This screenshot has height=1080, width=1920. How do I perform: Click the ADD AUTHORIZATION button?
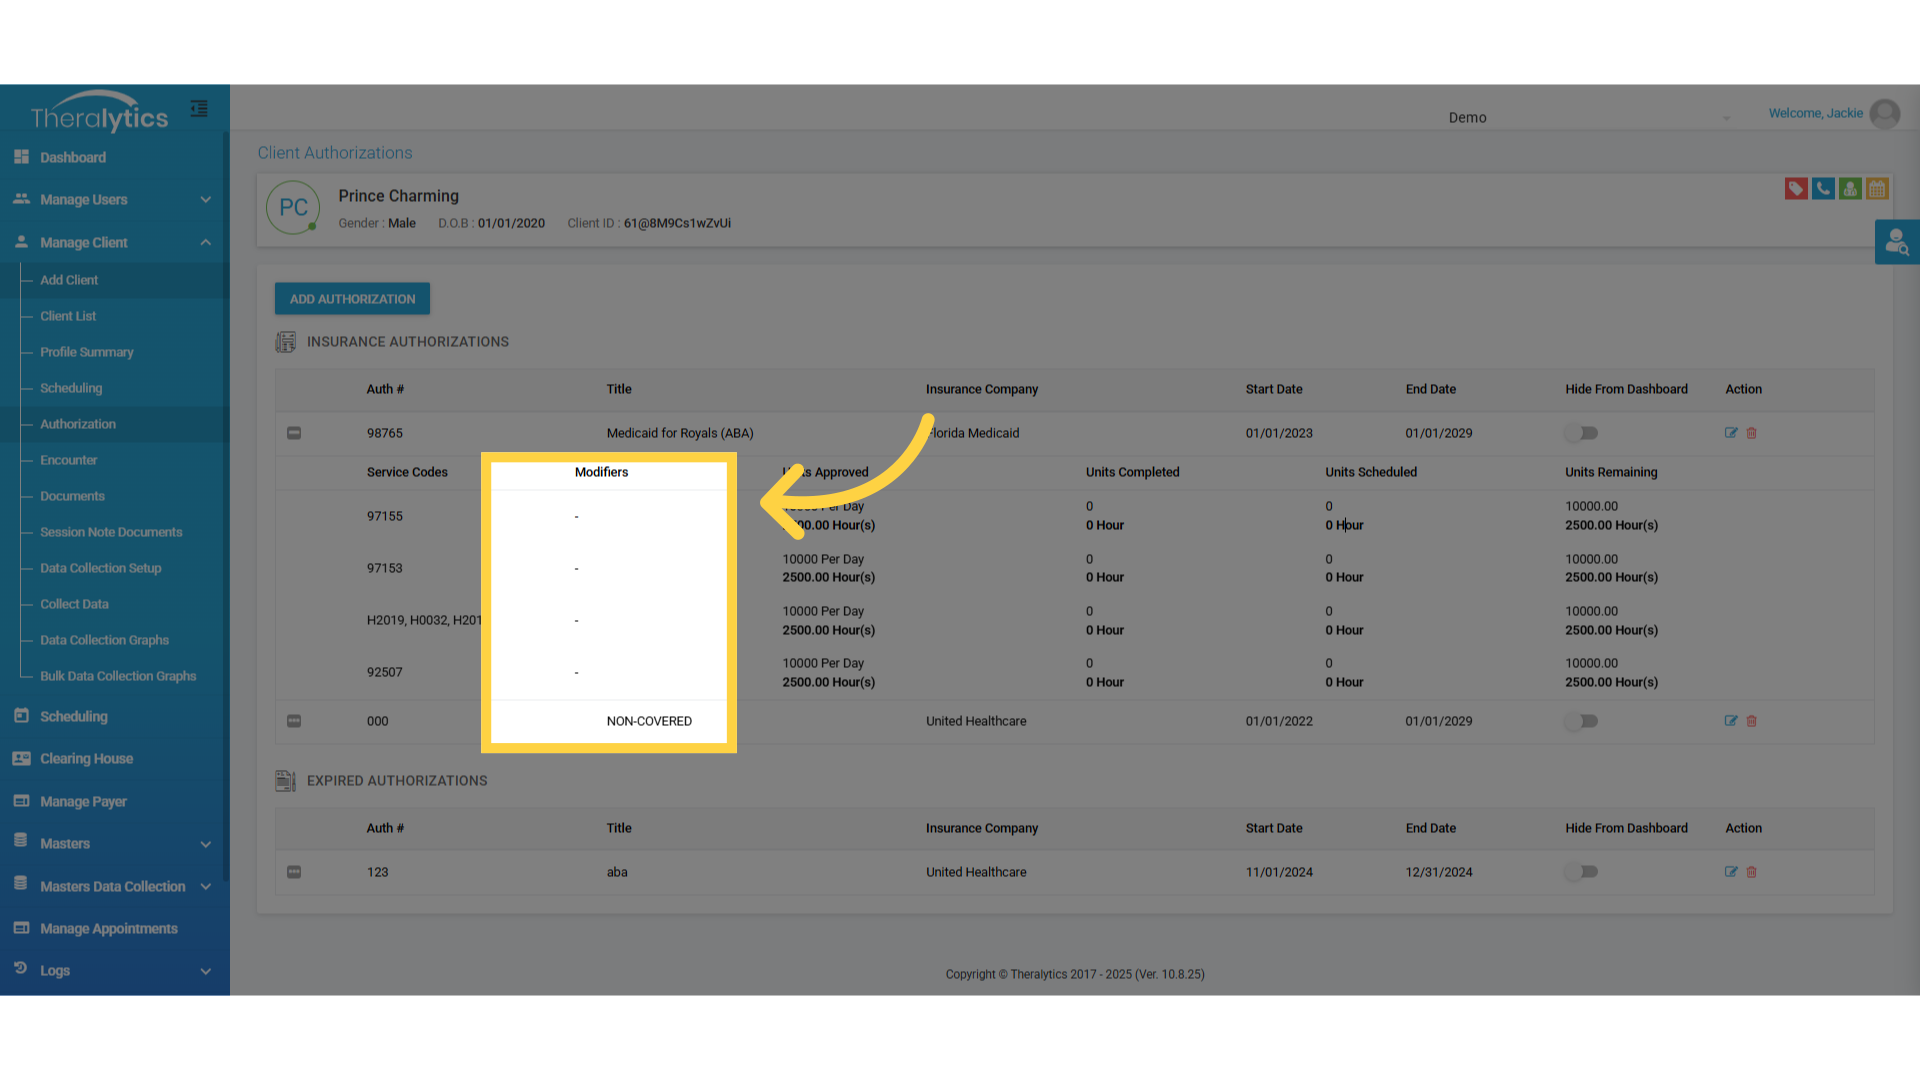click(352, 299)
